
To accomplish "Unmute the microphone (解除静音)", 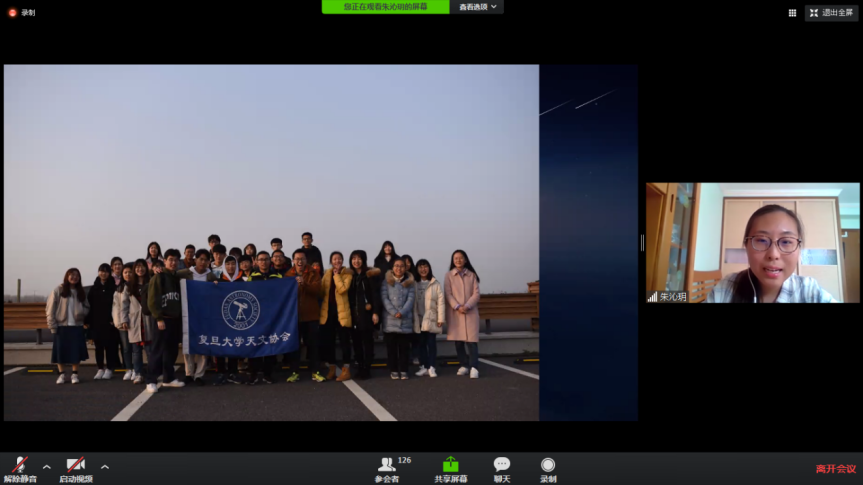I will coord(19,468).
